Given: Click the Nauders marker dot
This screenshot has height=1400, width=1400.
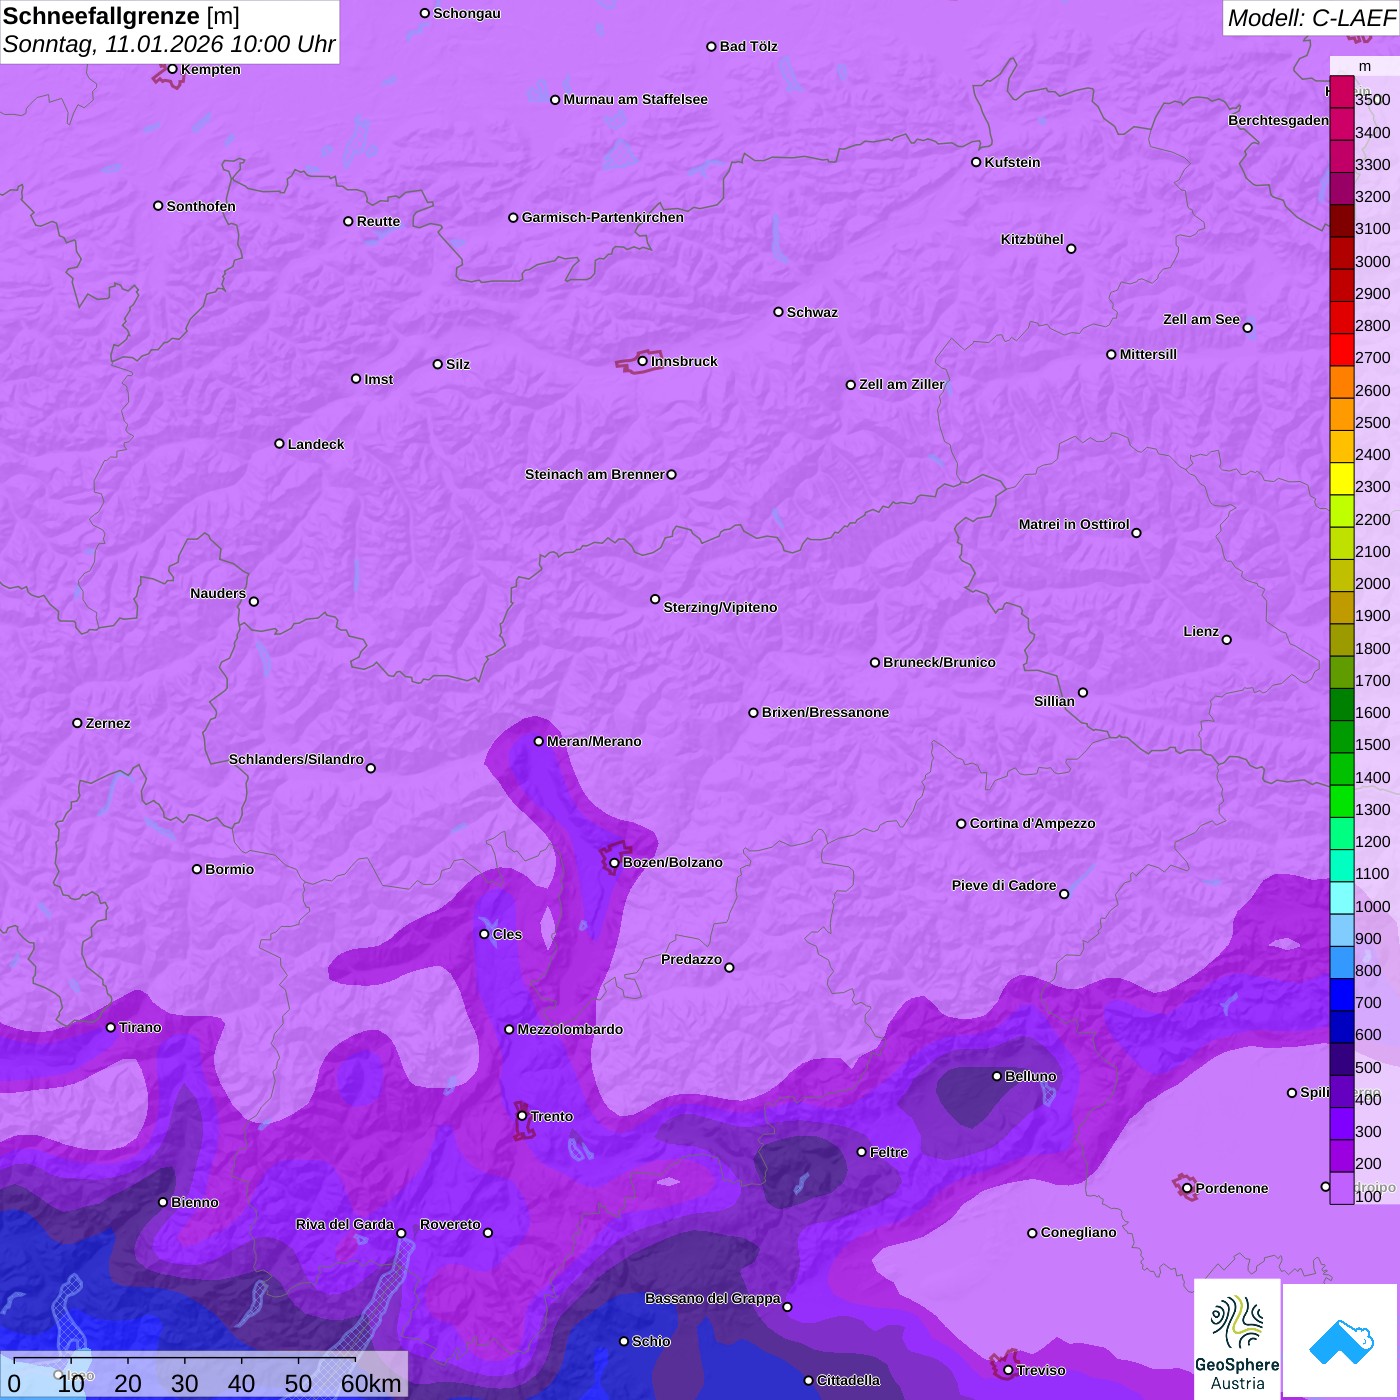Looking at the screenshot, I should tap(254, 601).
